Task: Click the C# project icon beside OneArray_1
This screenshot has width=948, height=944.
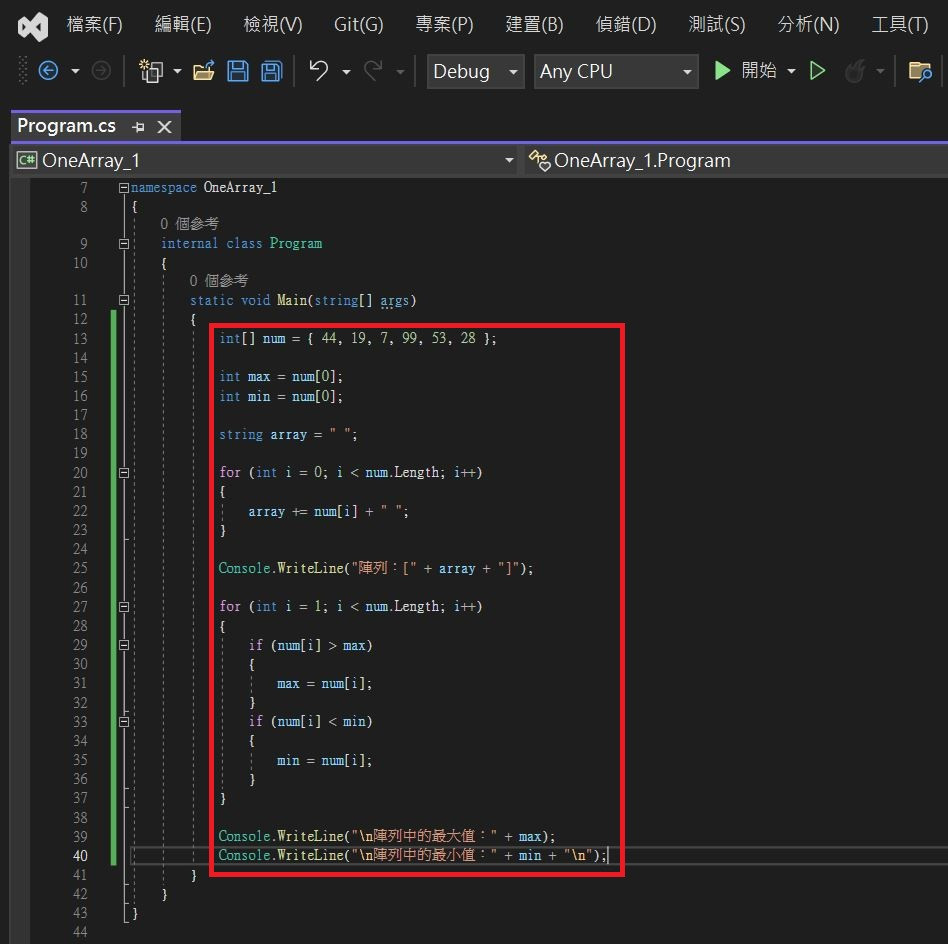Action: [27, 160]
